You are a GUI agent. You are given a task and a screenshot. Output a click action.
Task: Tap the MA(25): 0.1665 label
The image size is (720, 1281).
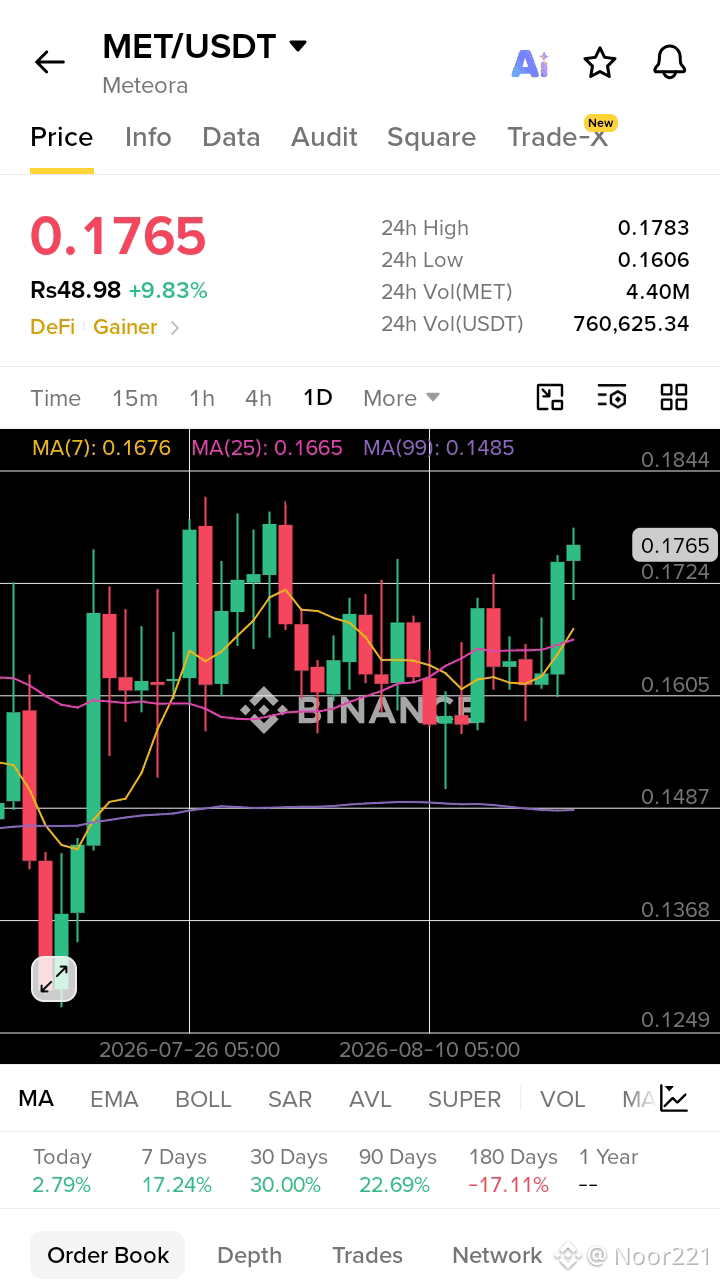point(267,448)
